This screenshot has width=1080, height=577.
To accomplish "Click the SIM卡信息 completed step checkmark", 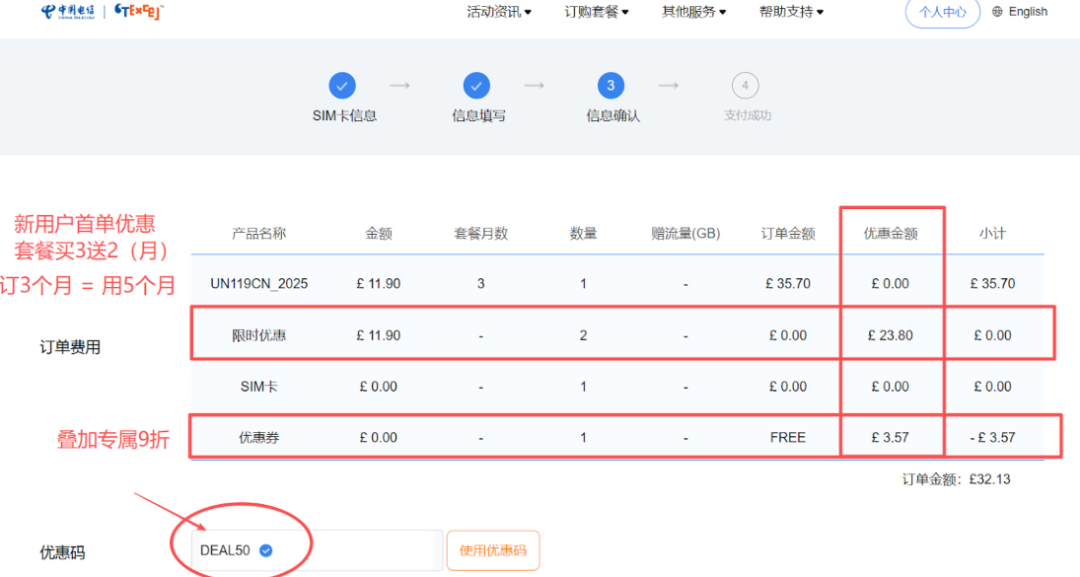I will point(342,85).
